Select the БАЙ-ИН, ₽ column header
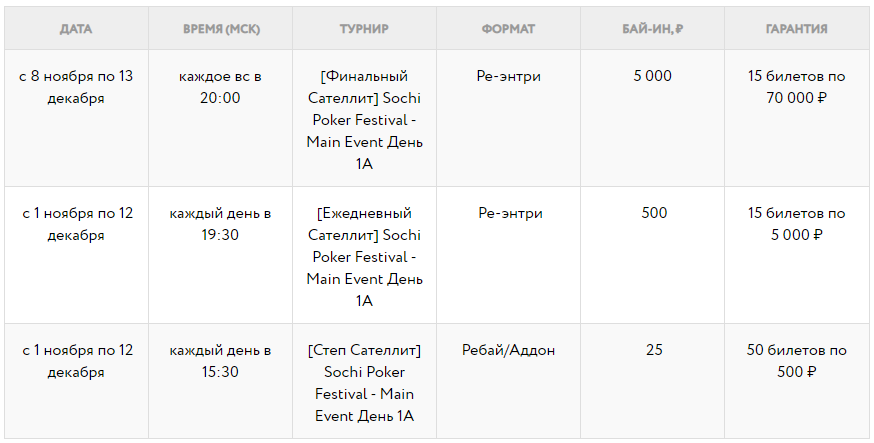The height and width of the screenshot is (443, 874). pyautogui.click(x=652, y=29)
